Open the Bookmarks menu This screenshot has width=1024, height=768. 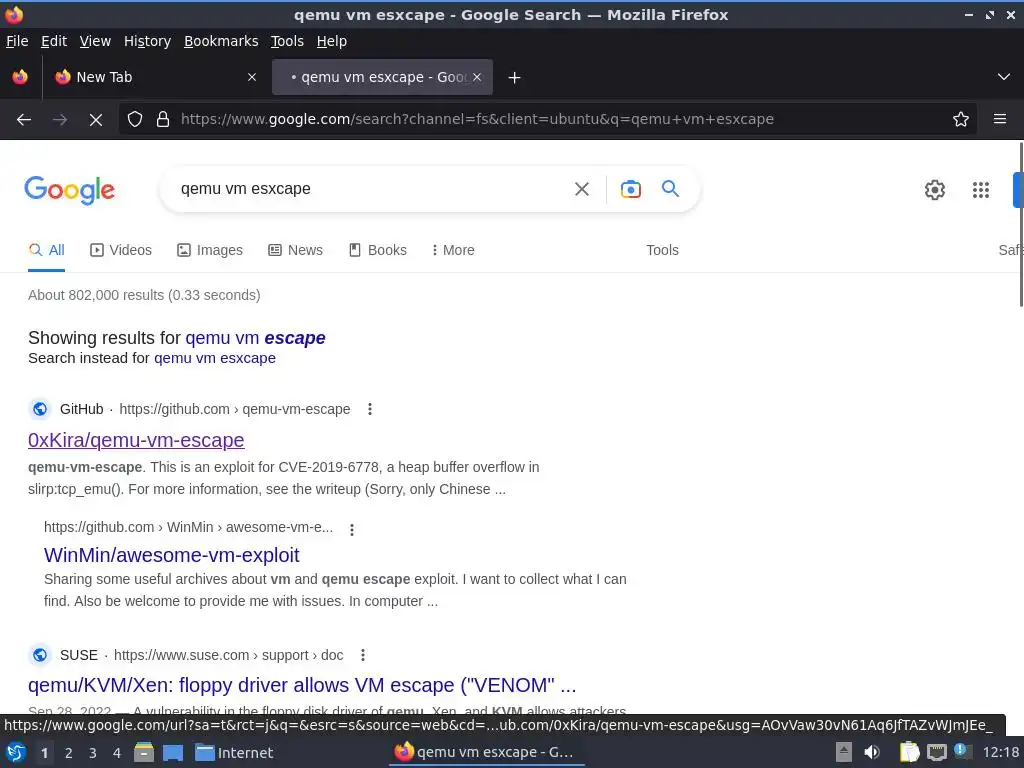(x=221, y=41)
